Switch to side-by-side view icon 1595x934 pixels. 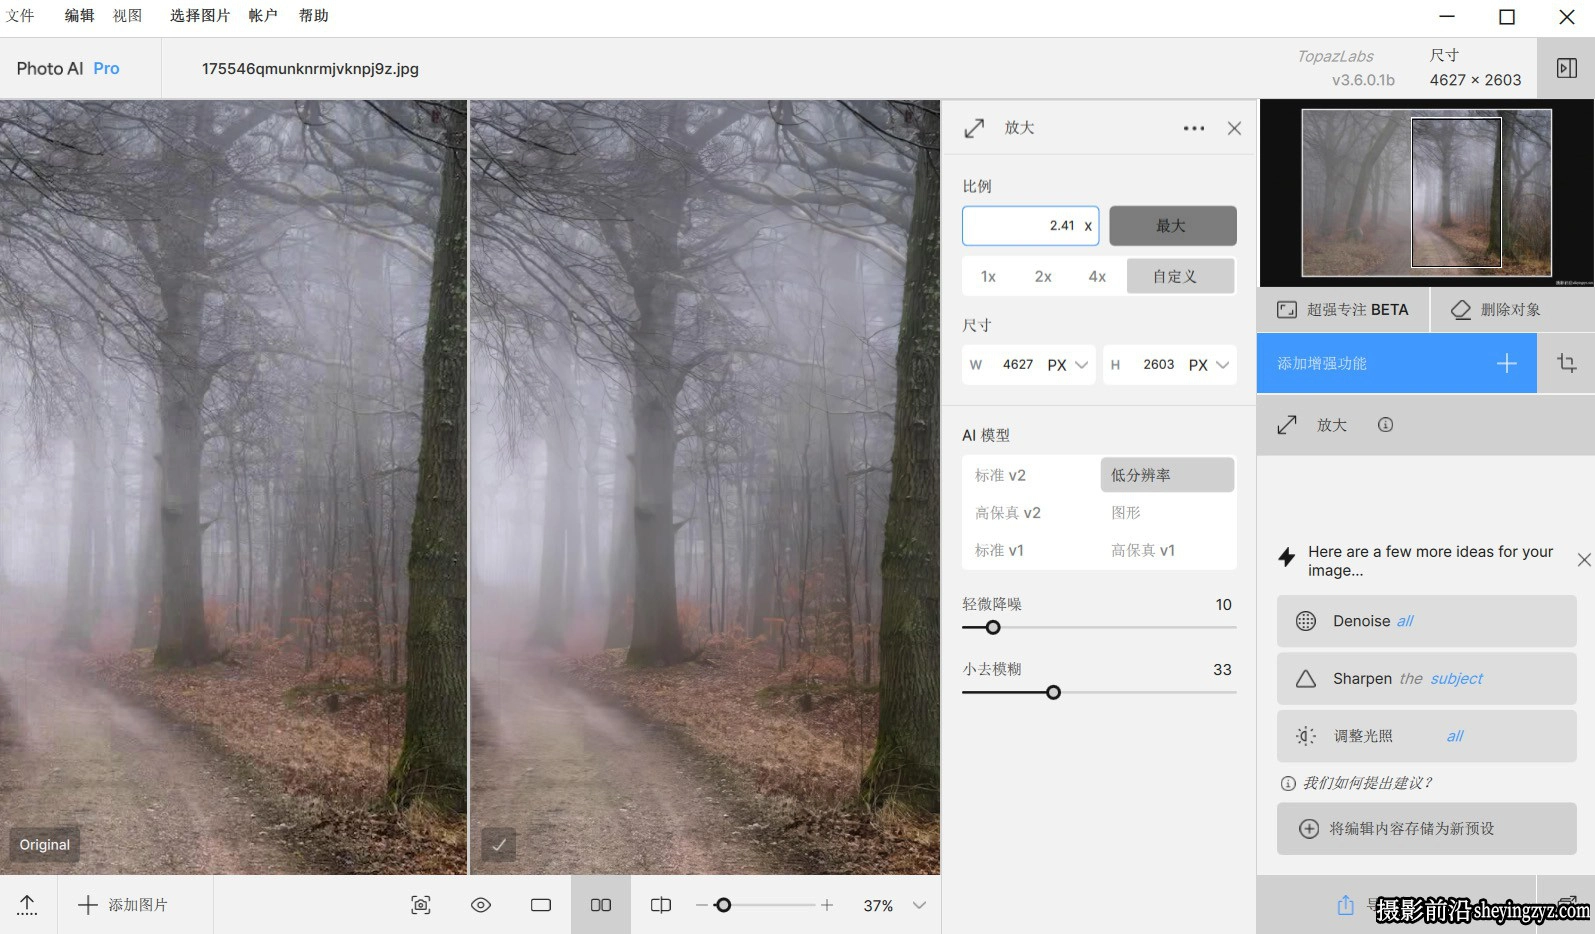(x=601, y=905)
